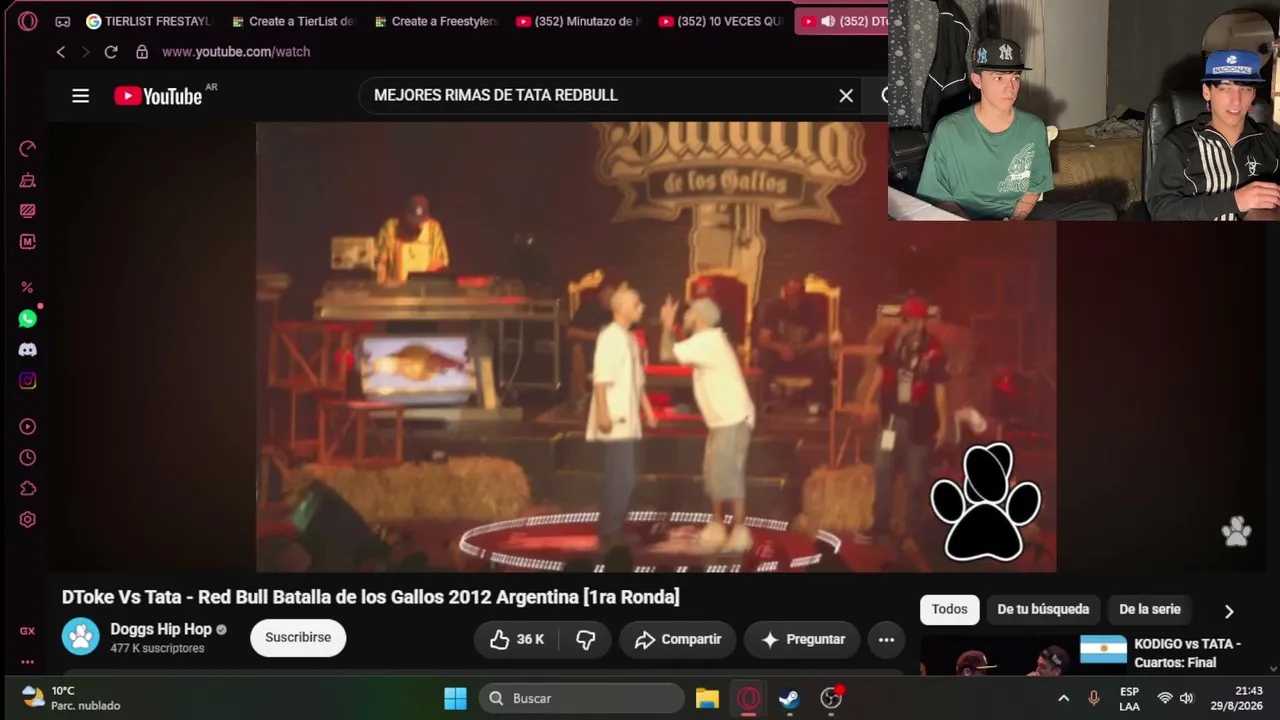Open extensions cube icon in sidebar
Viewport: 1280px width, 720px height.
point(28,489)
